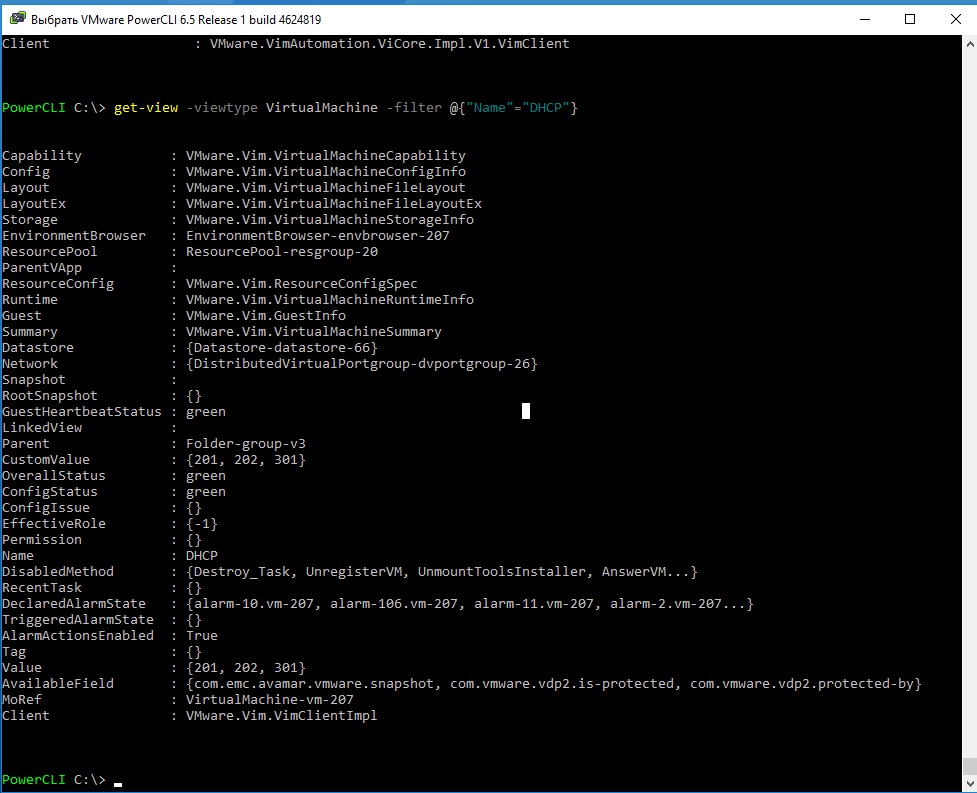Click the PowerCLI window icon in title bar
The height and width of the screenshot is (793, 977).
point(17,19)
